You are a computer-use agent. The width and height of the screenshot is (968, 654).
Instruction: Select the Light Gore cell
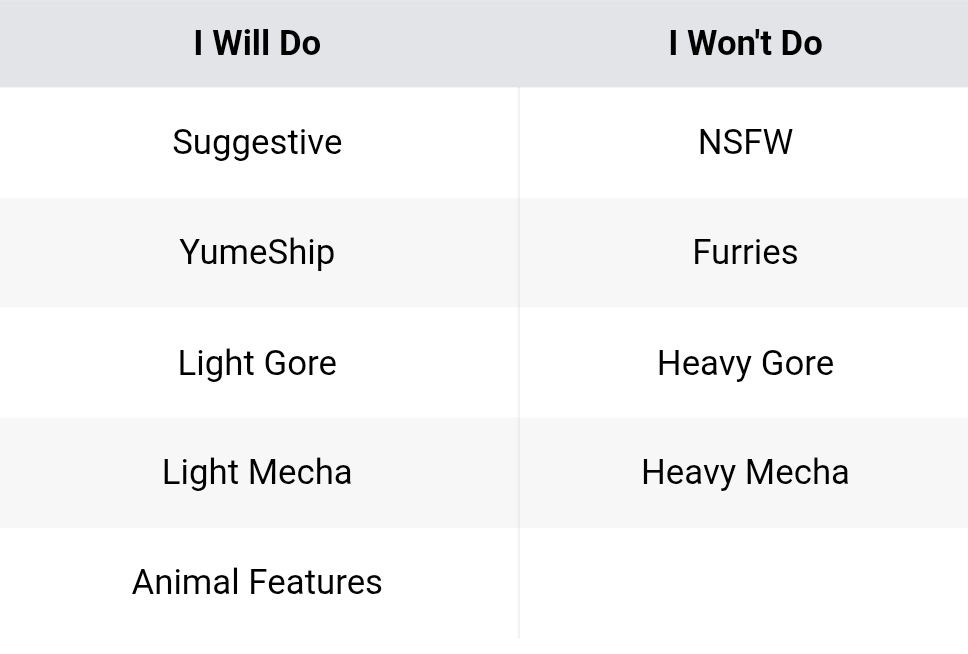tap(257, 363)
